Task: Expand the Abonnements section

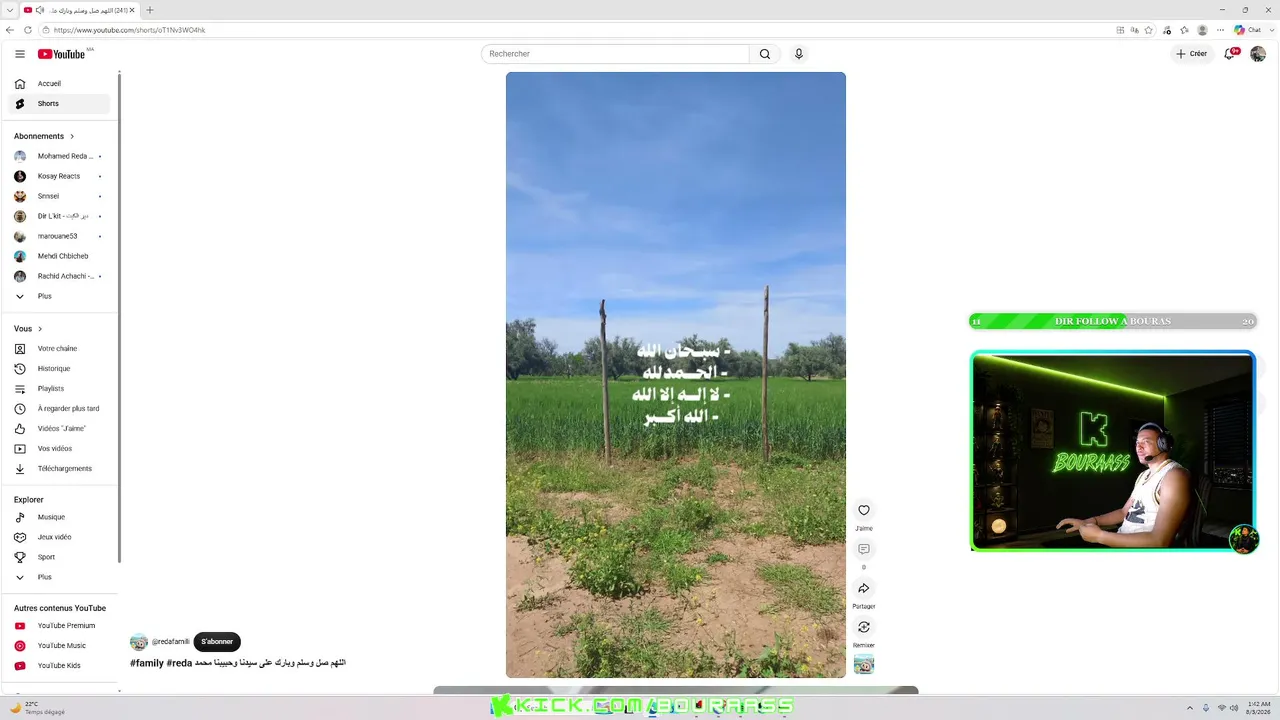Action: pyautogui.click(x=44, y=136)
